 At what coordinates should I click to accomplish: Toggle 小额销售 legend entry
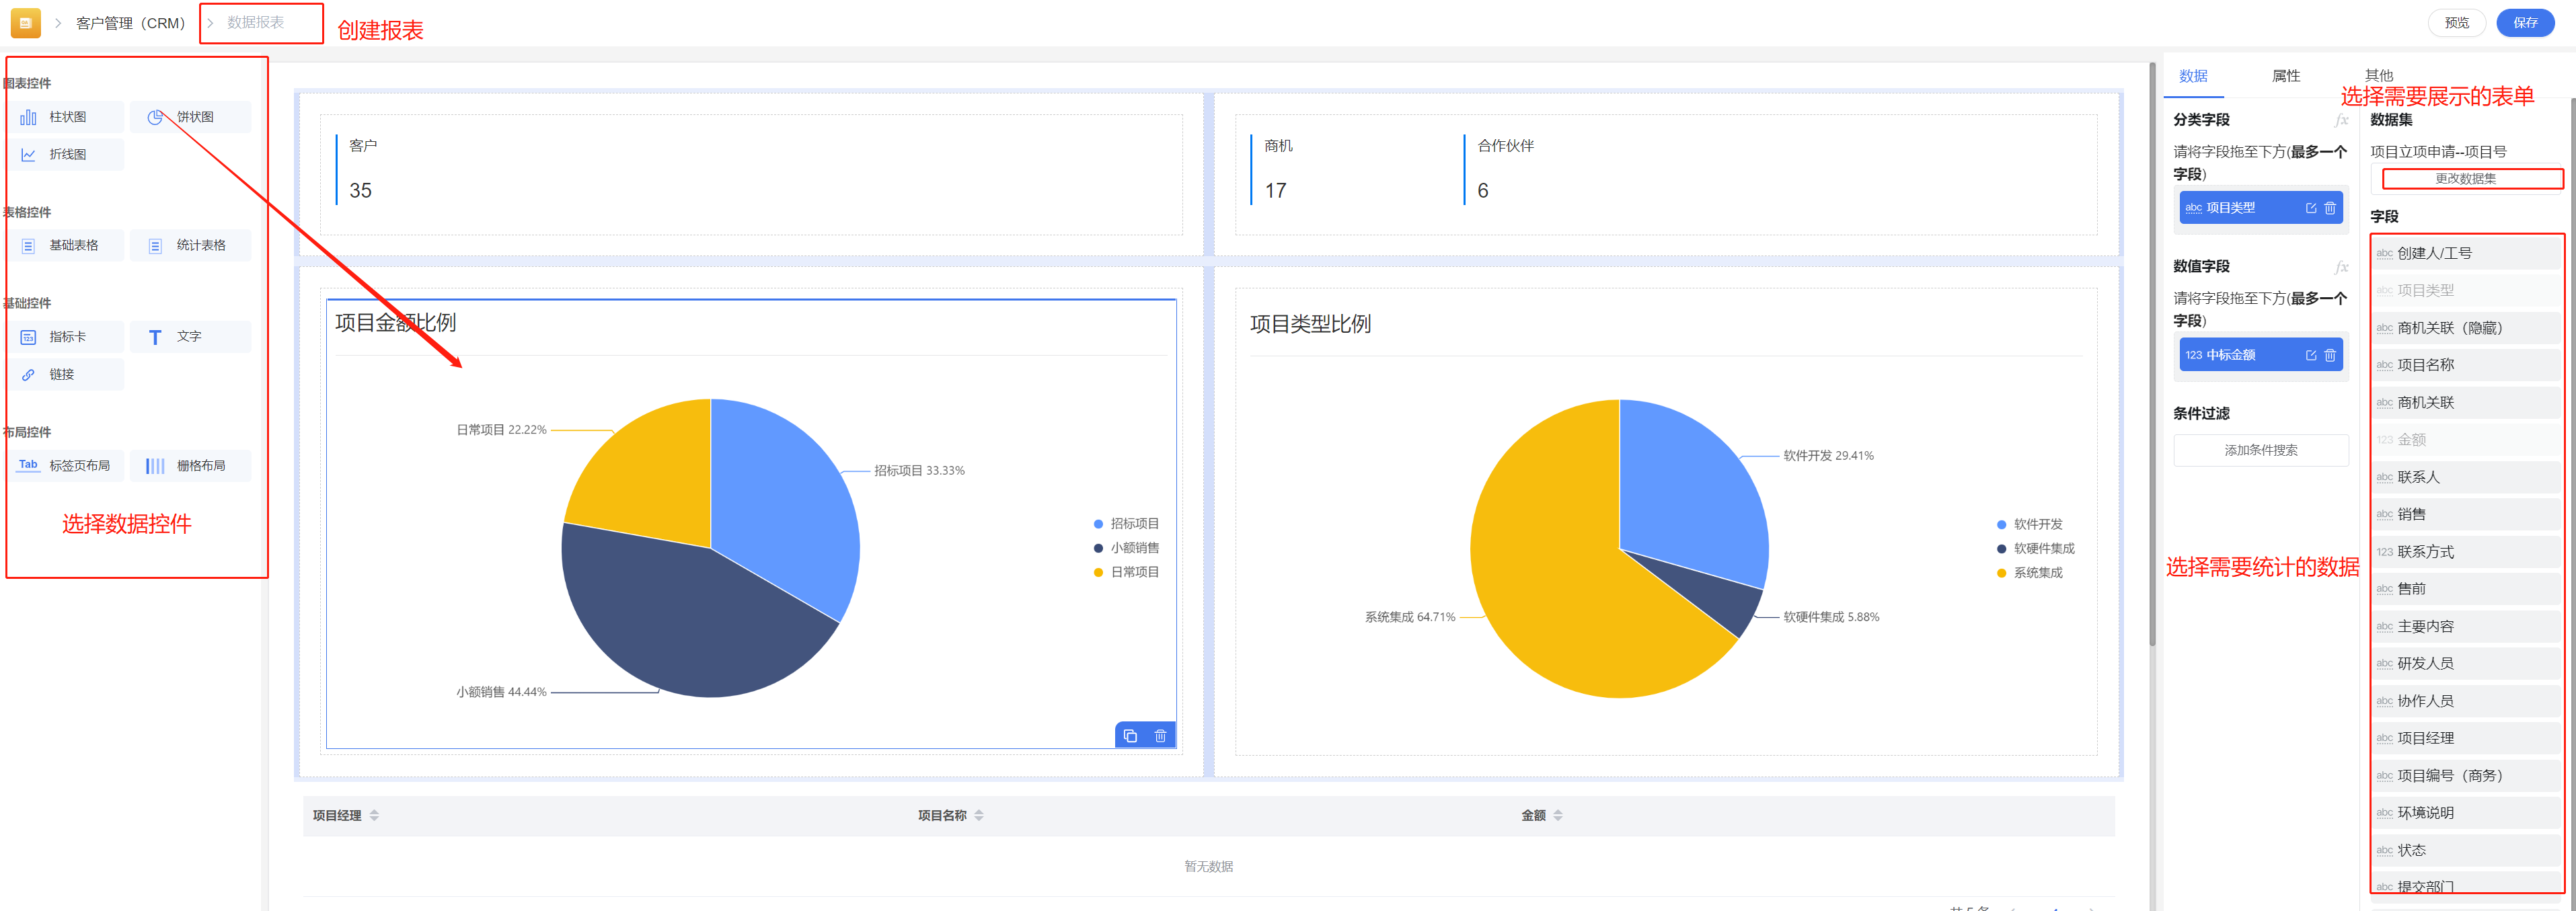click(1126, 548)
